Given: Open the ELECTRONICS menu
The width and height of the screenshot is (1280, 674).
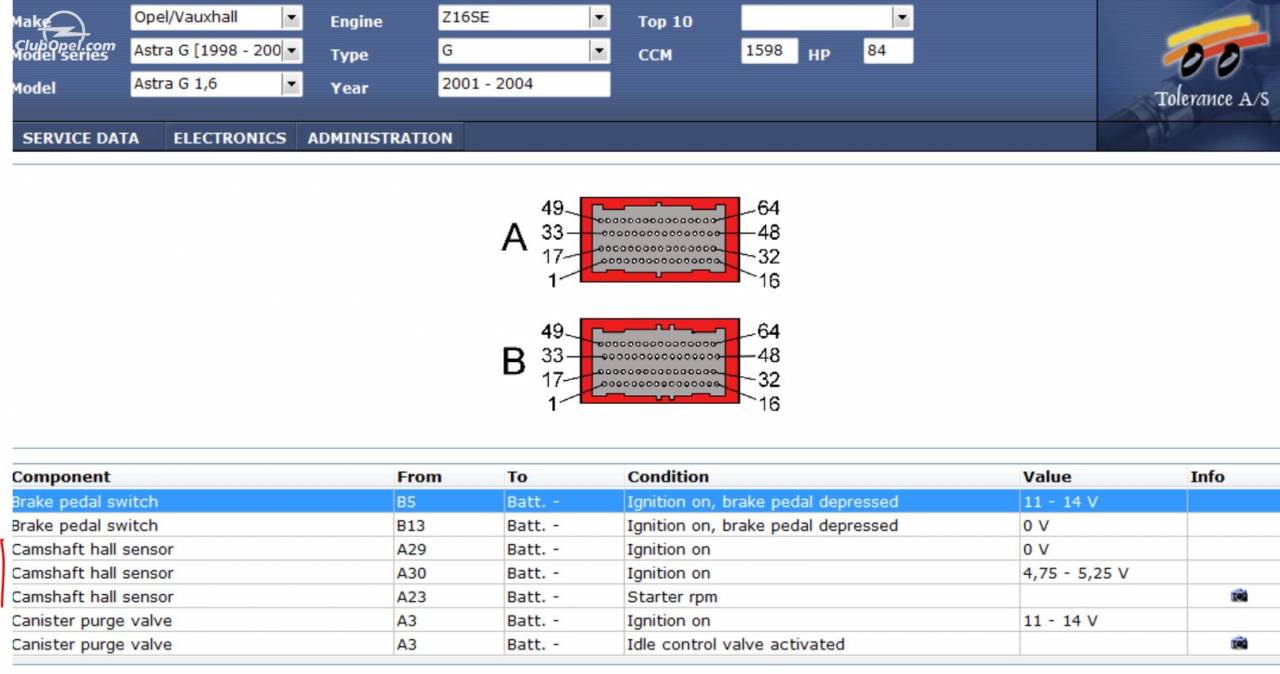Looking at the screenshot, I should pos(230,138).
